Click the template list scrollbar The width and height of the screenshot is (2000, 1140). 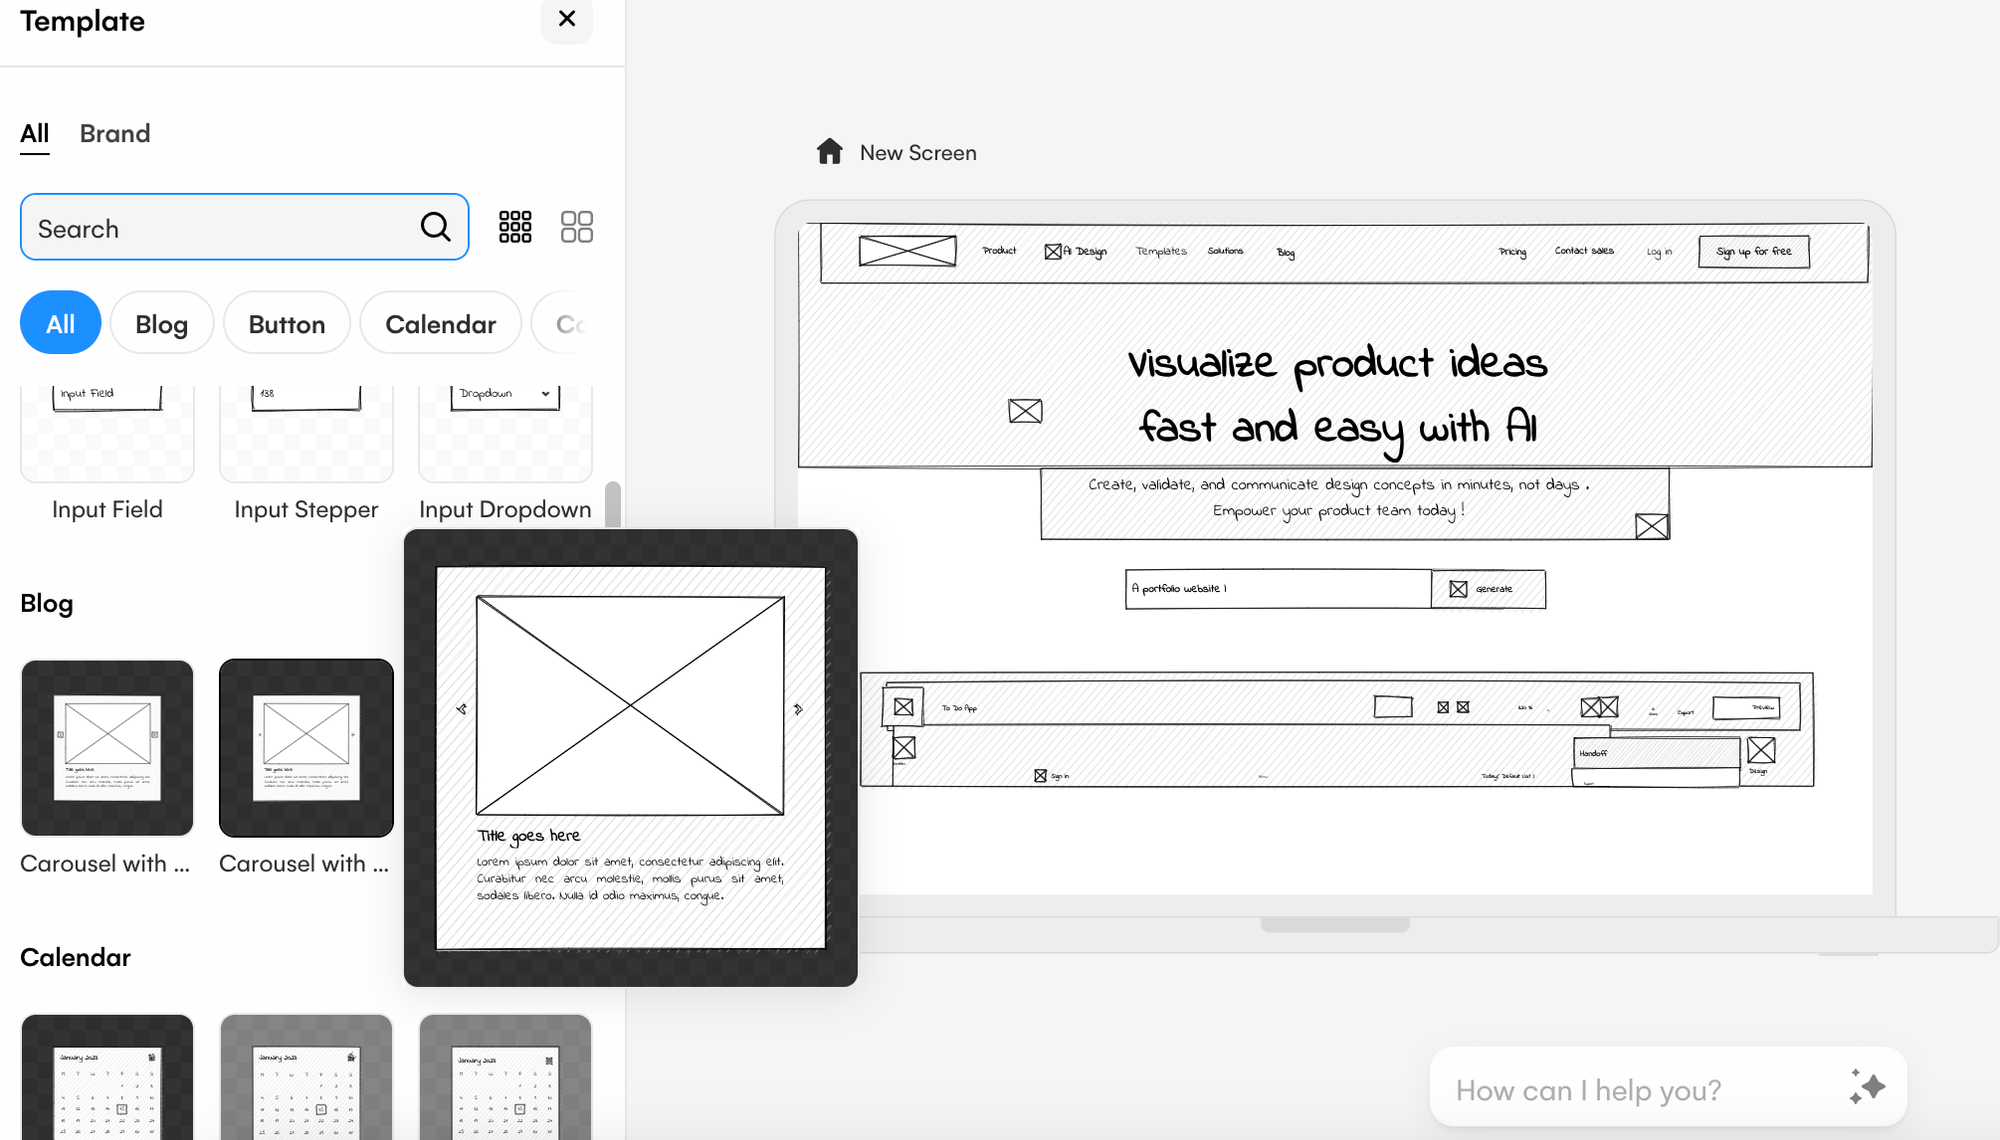[613, 505]
